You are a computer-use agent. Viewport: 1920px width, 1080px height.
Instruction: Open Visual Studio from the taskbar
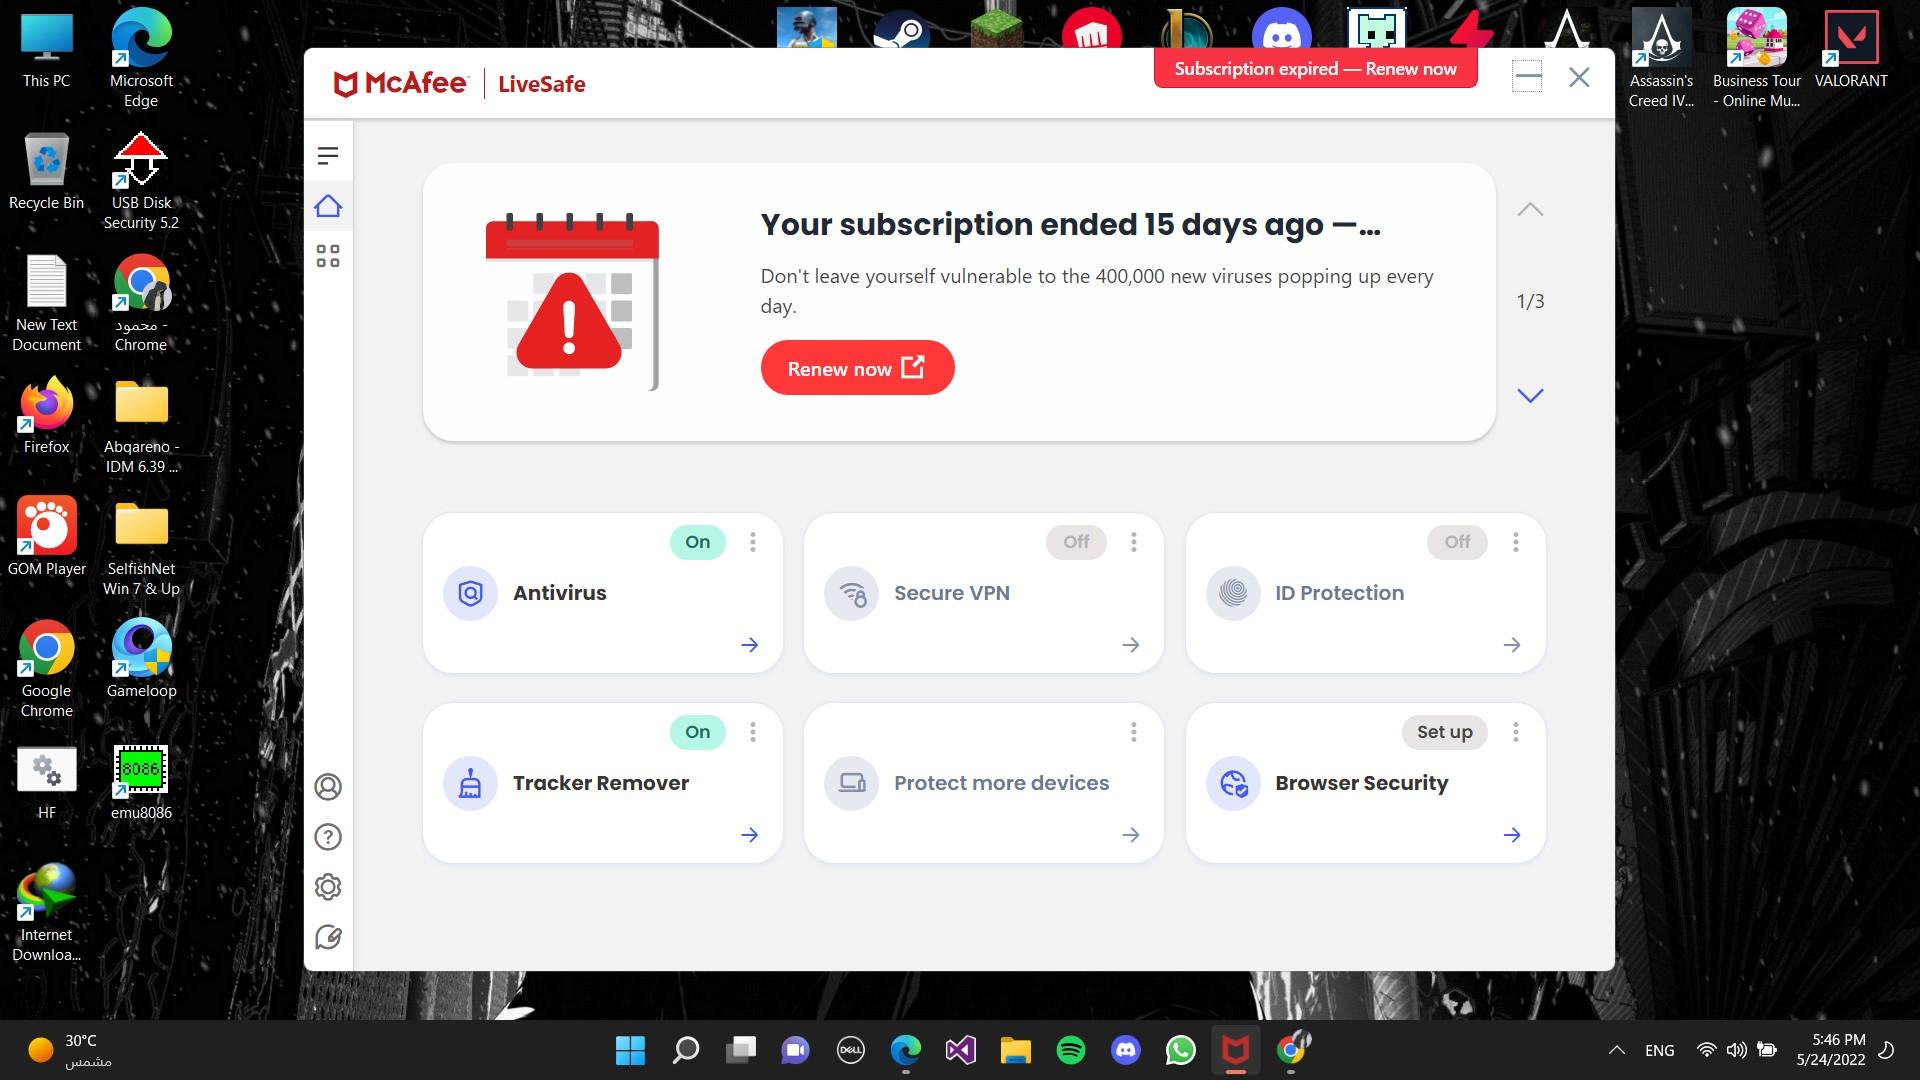(x=960, y=1050)
